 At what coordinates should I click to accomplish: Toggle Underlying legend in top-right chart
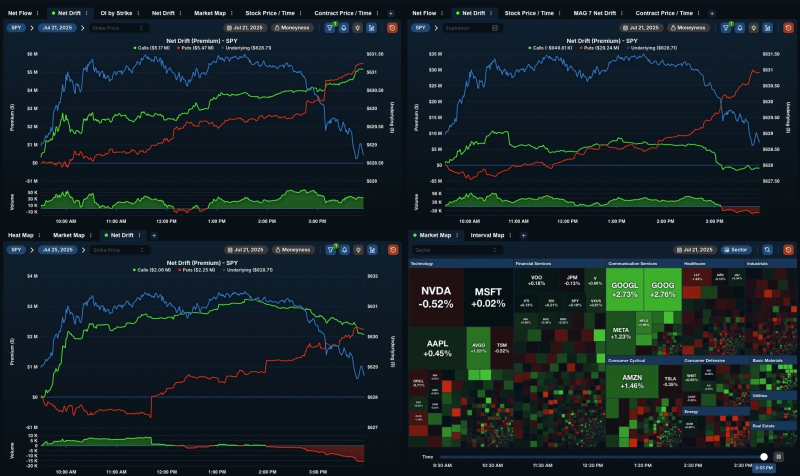652,48
